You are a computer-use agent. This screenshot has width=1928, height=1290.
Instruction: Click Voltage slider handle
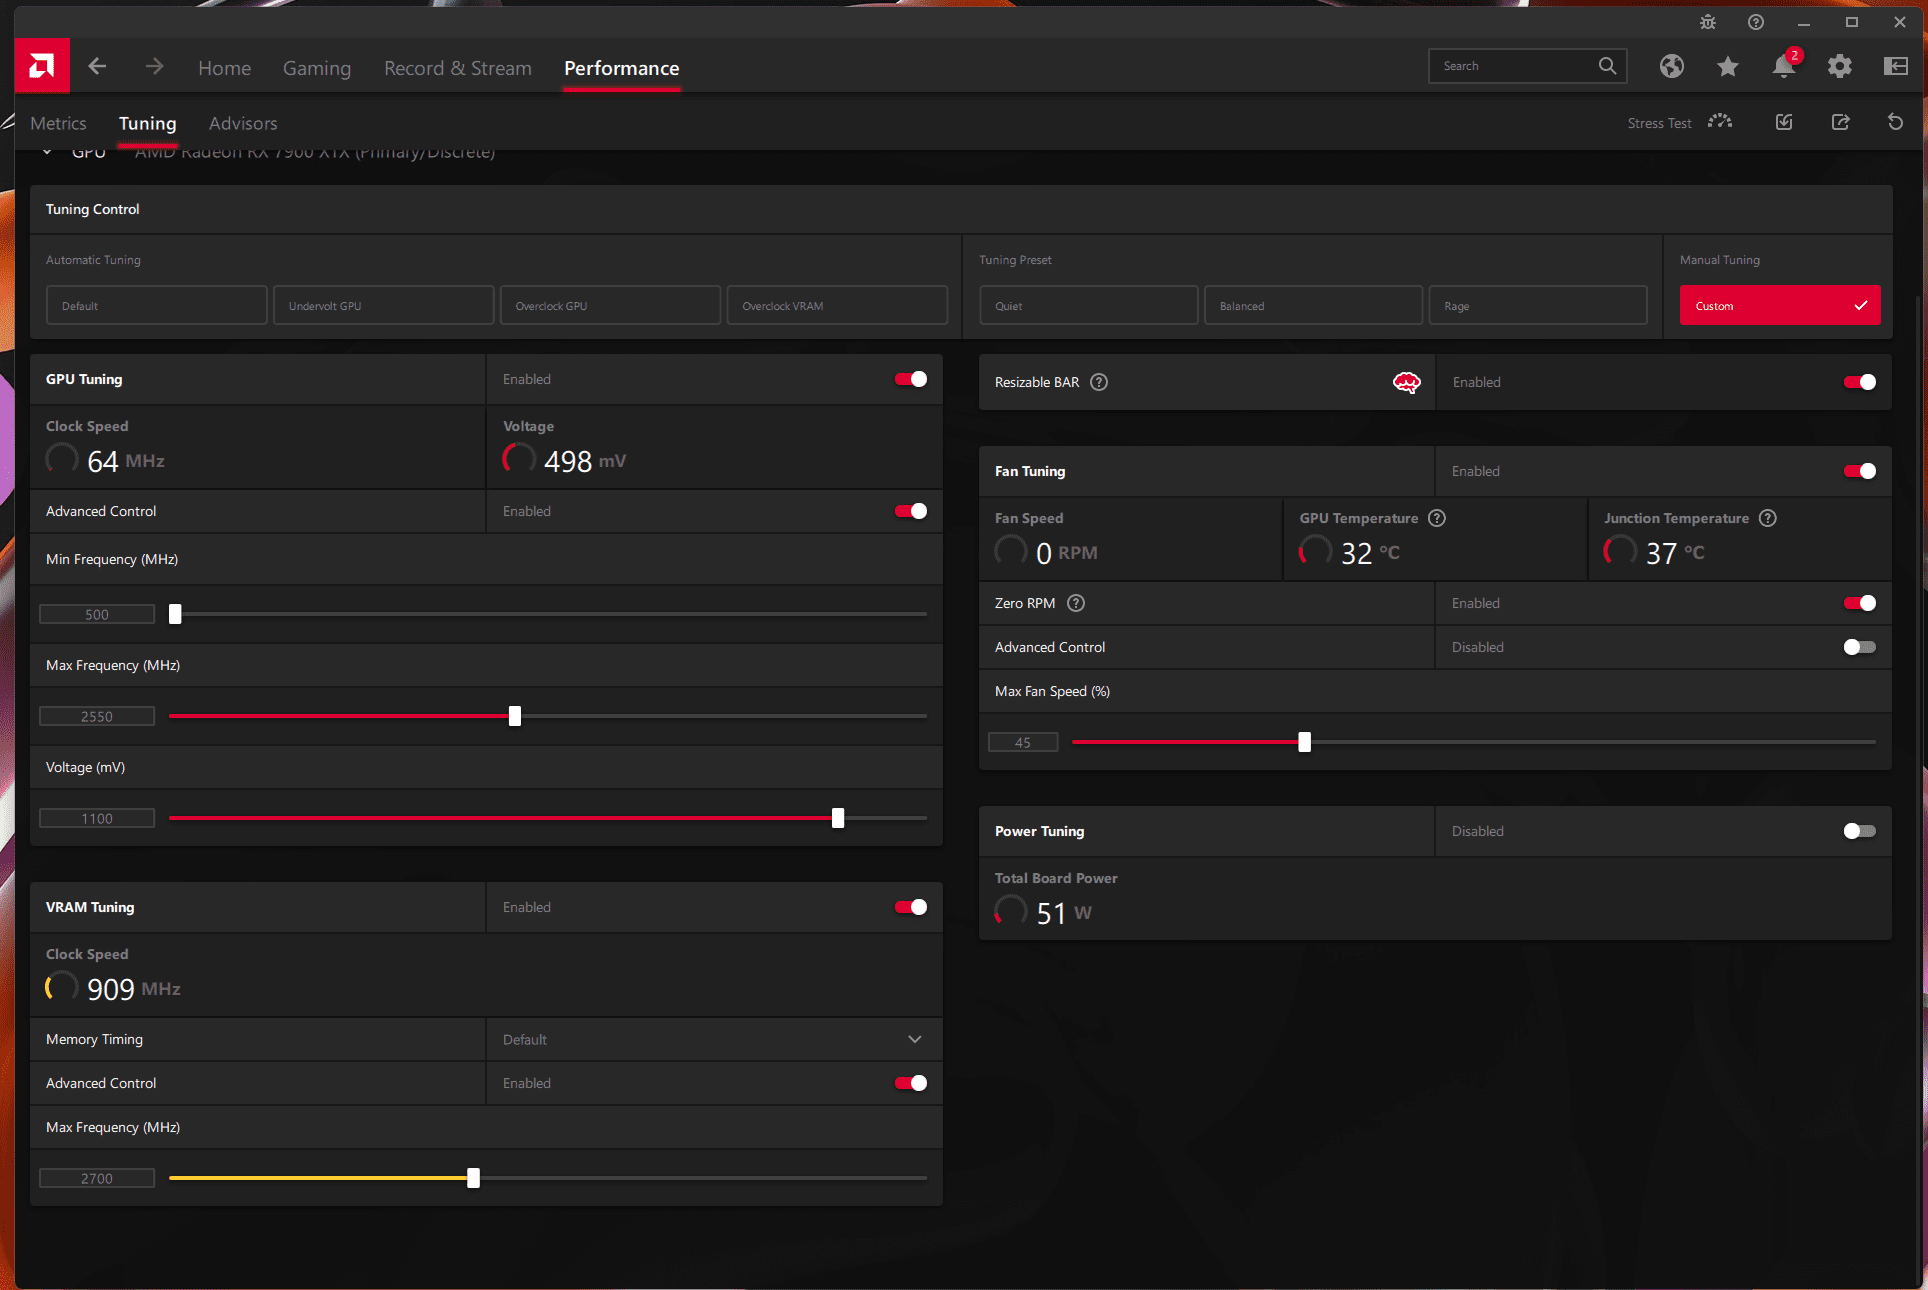[x=838, y=818]
